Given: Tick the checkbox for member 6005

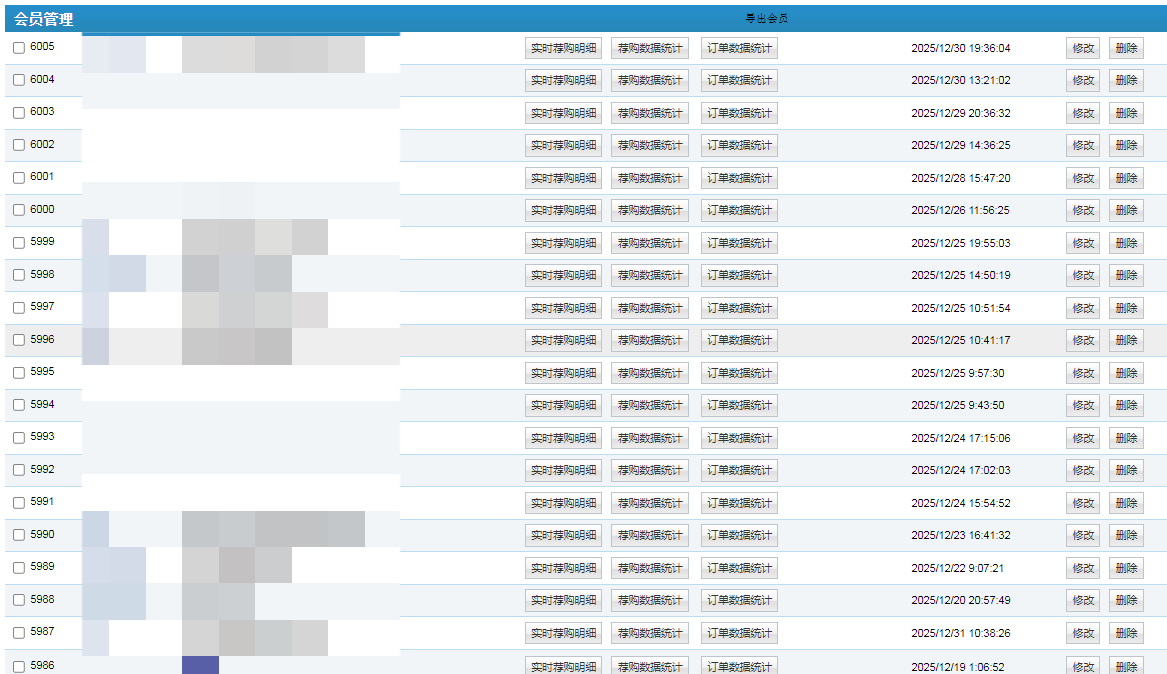Looking at the screenshot, I should (x=19, y=48).
